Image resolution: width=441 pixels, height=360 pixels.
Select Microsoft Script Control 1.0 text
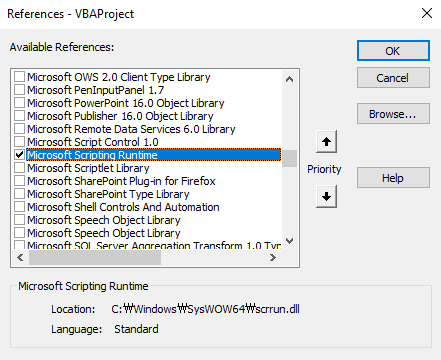[93, 142]
